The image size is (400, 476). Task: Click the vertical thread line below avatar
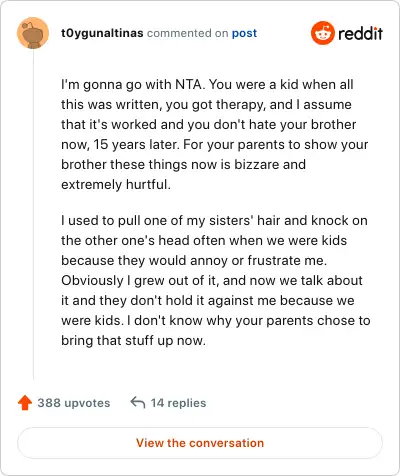33,214
